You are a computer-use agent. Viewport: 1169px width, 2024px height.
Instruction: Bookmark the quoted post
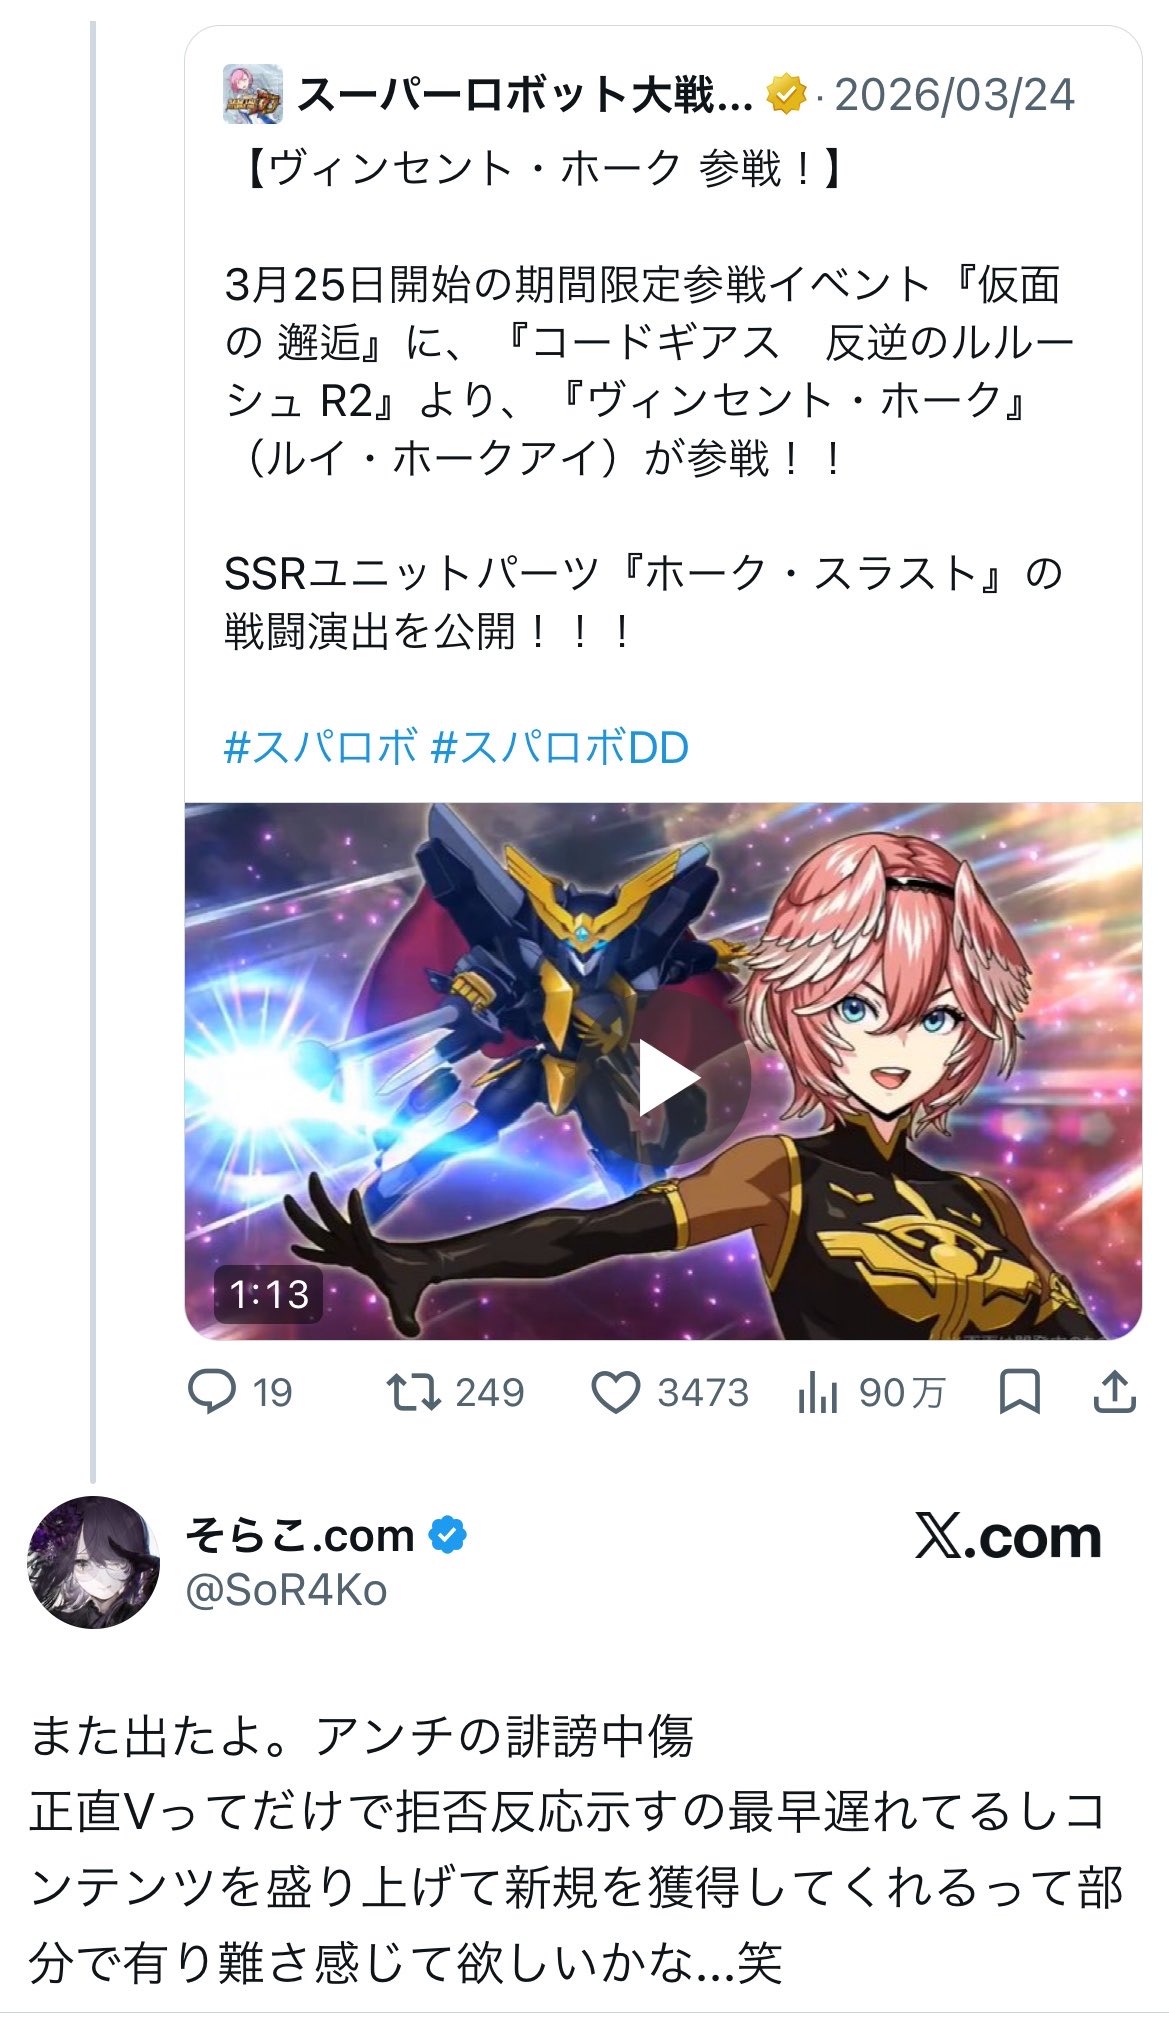tap(1020, 1392)
